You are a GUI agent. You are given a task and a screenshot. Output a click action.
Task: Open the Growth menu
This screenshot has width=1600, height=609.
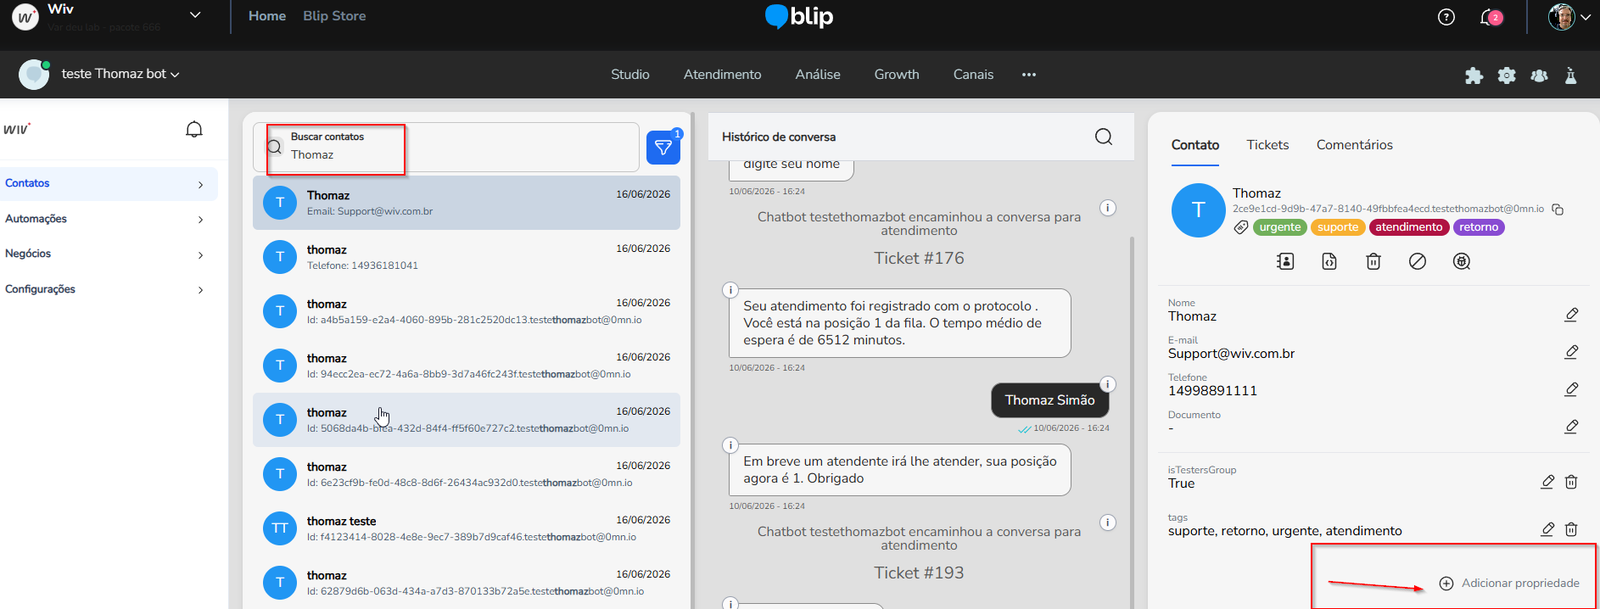(897, 75)
